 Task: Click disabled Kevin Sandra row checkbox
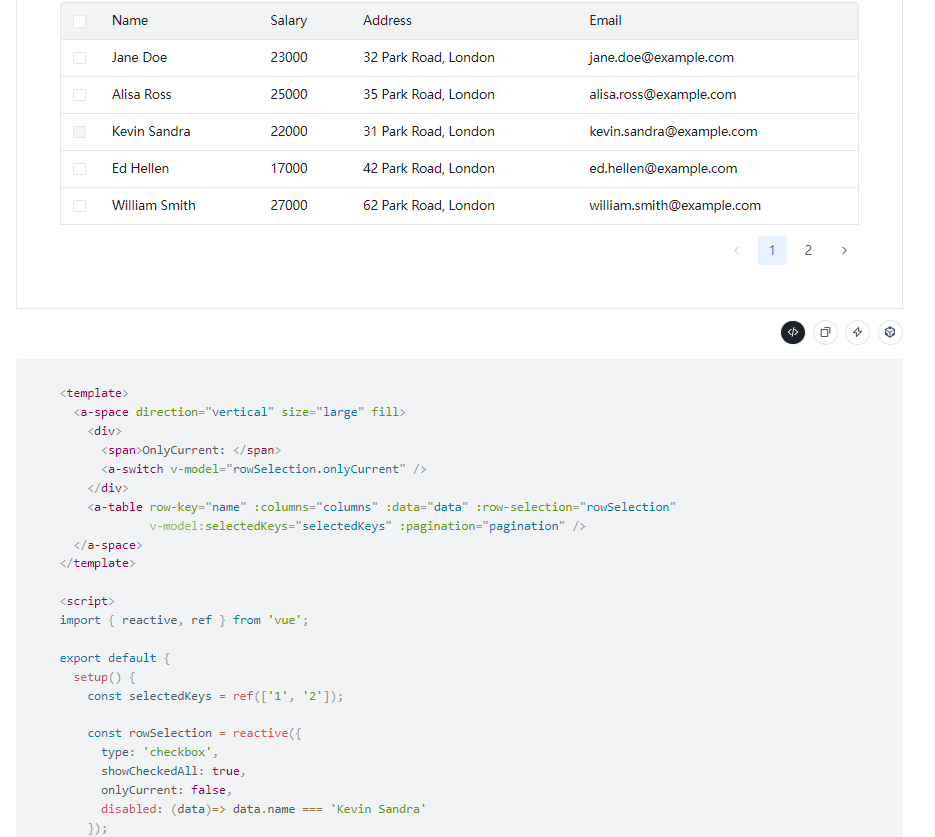(x=79, y=132)
